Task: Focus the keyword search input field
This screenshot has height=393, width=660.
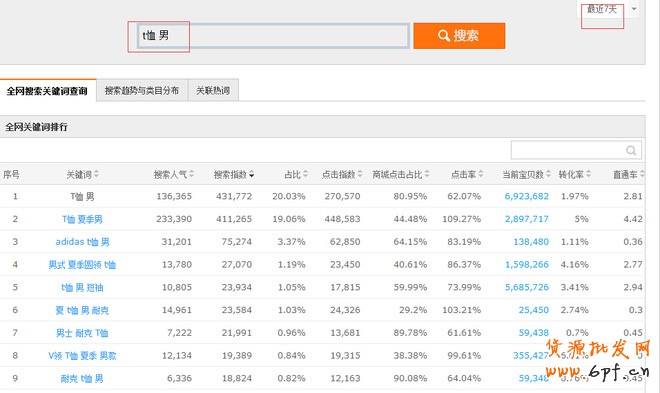Action: pos(273,36)
